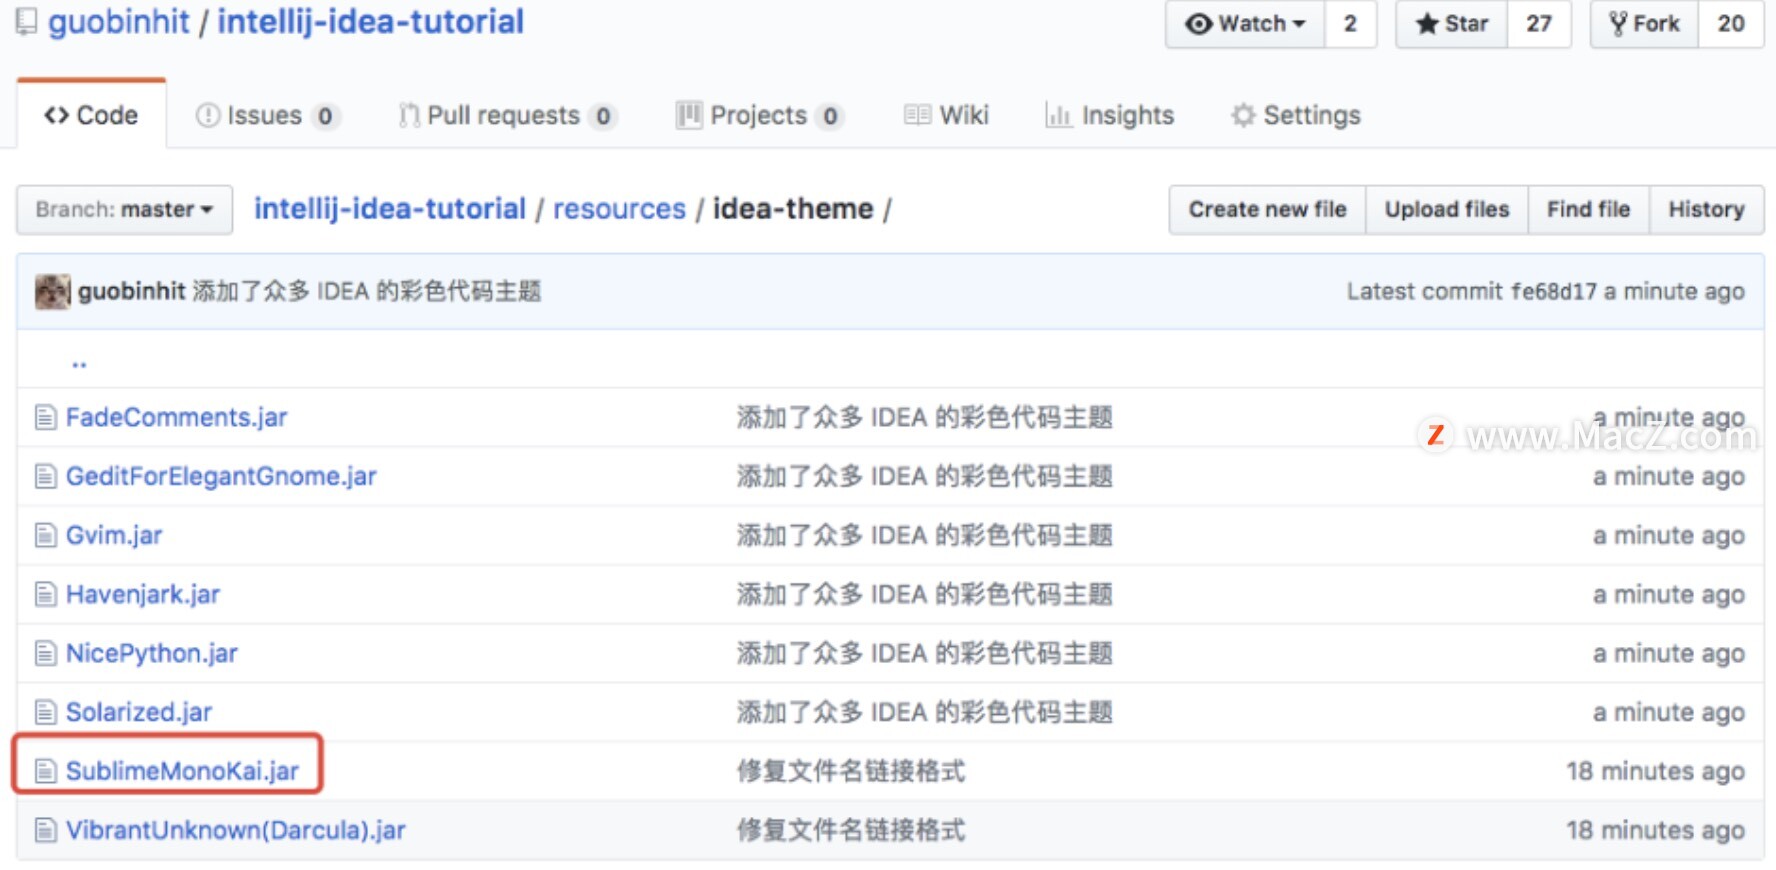Click the file icon next to Havenjark.jar
Viewport: 1776px width, 870px height.
pos(45,594)
